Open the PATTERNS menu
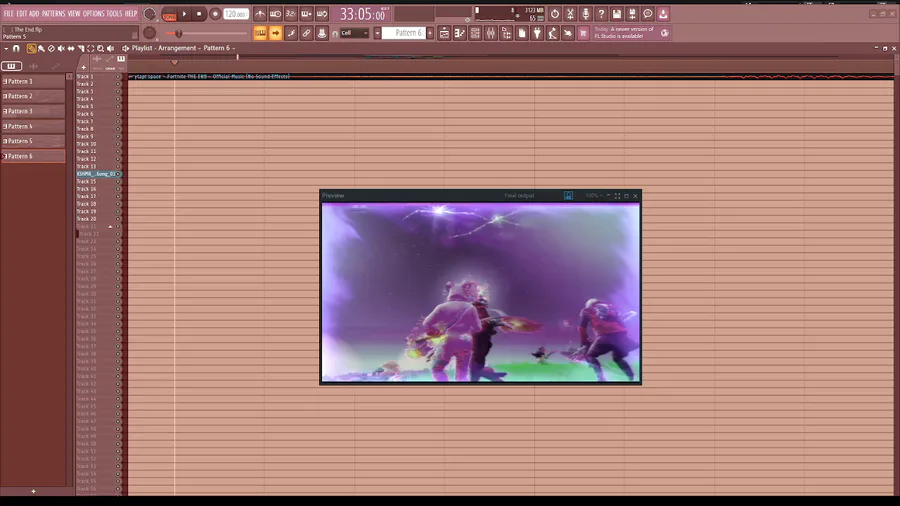The image size is (900, 506). pyautogui.click(x=53, y=13)
